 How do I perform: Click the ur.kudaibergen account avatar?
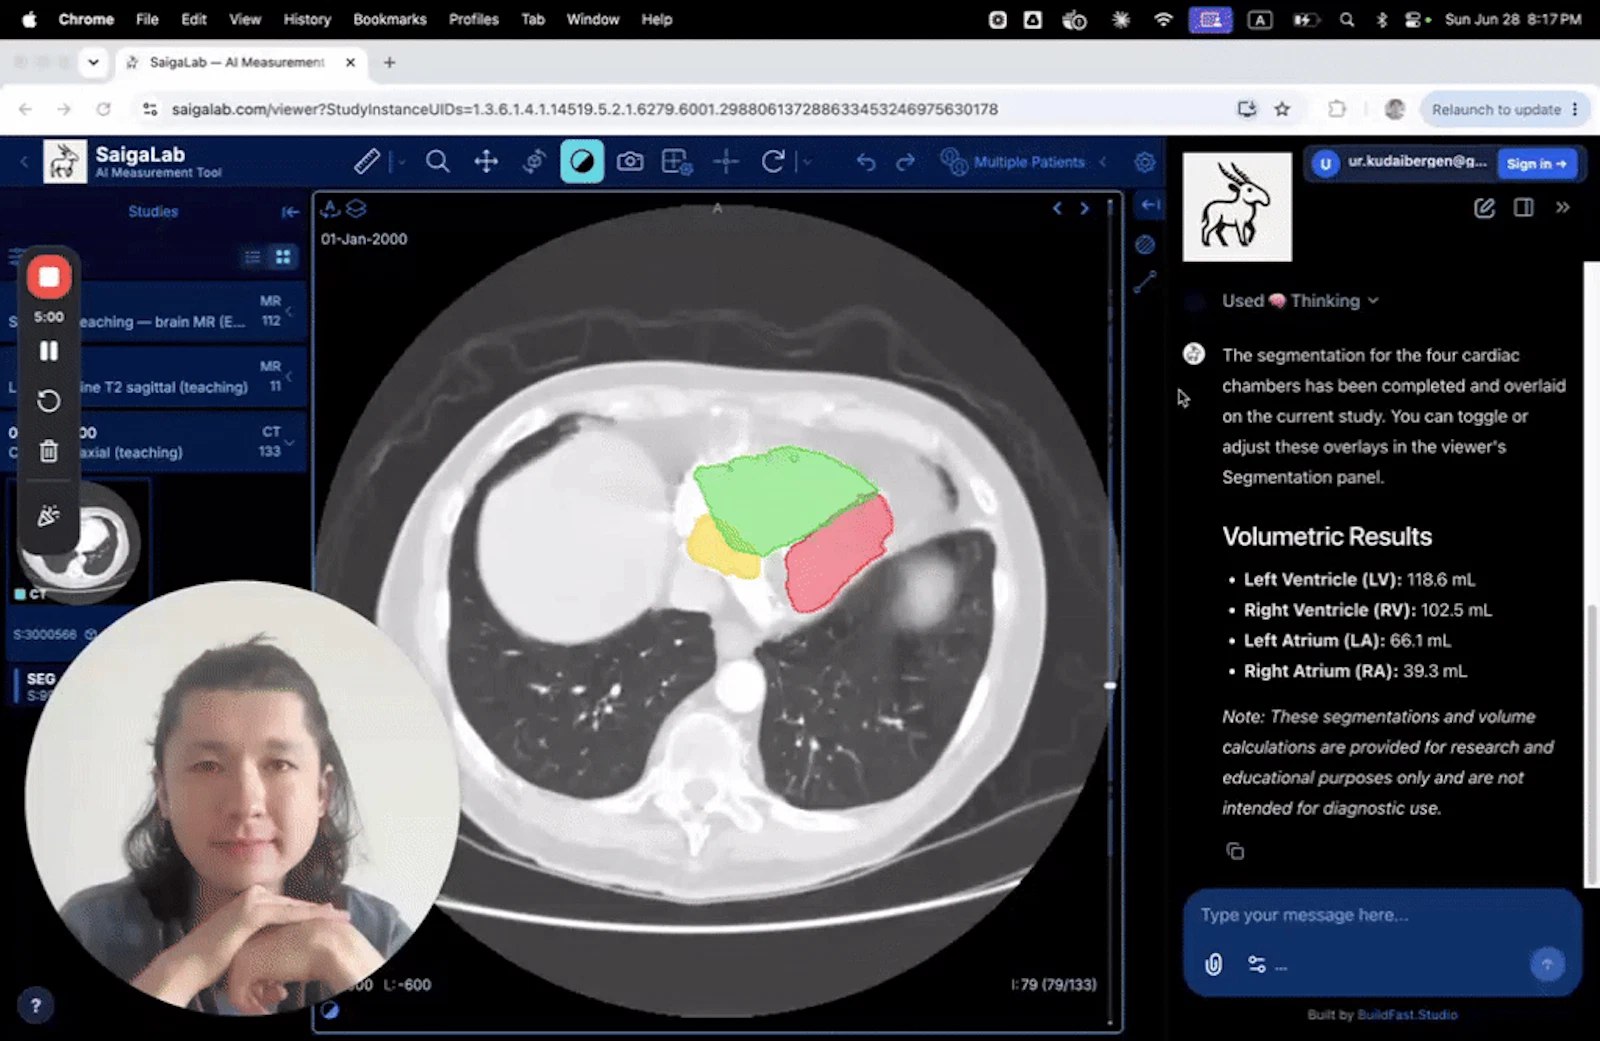[x=1326, y=164]
